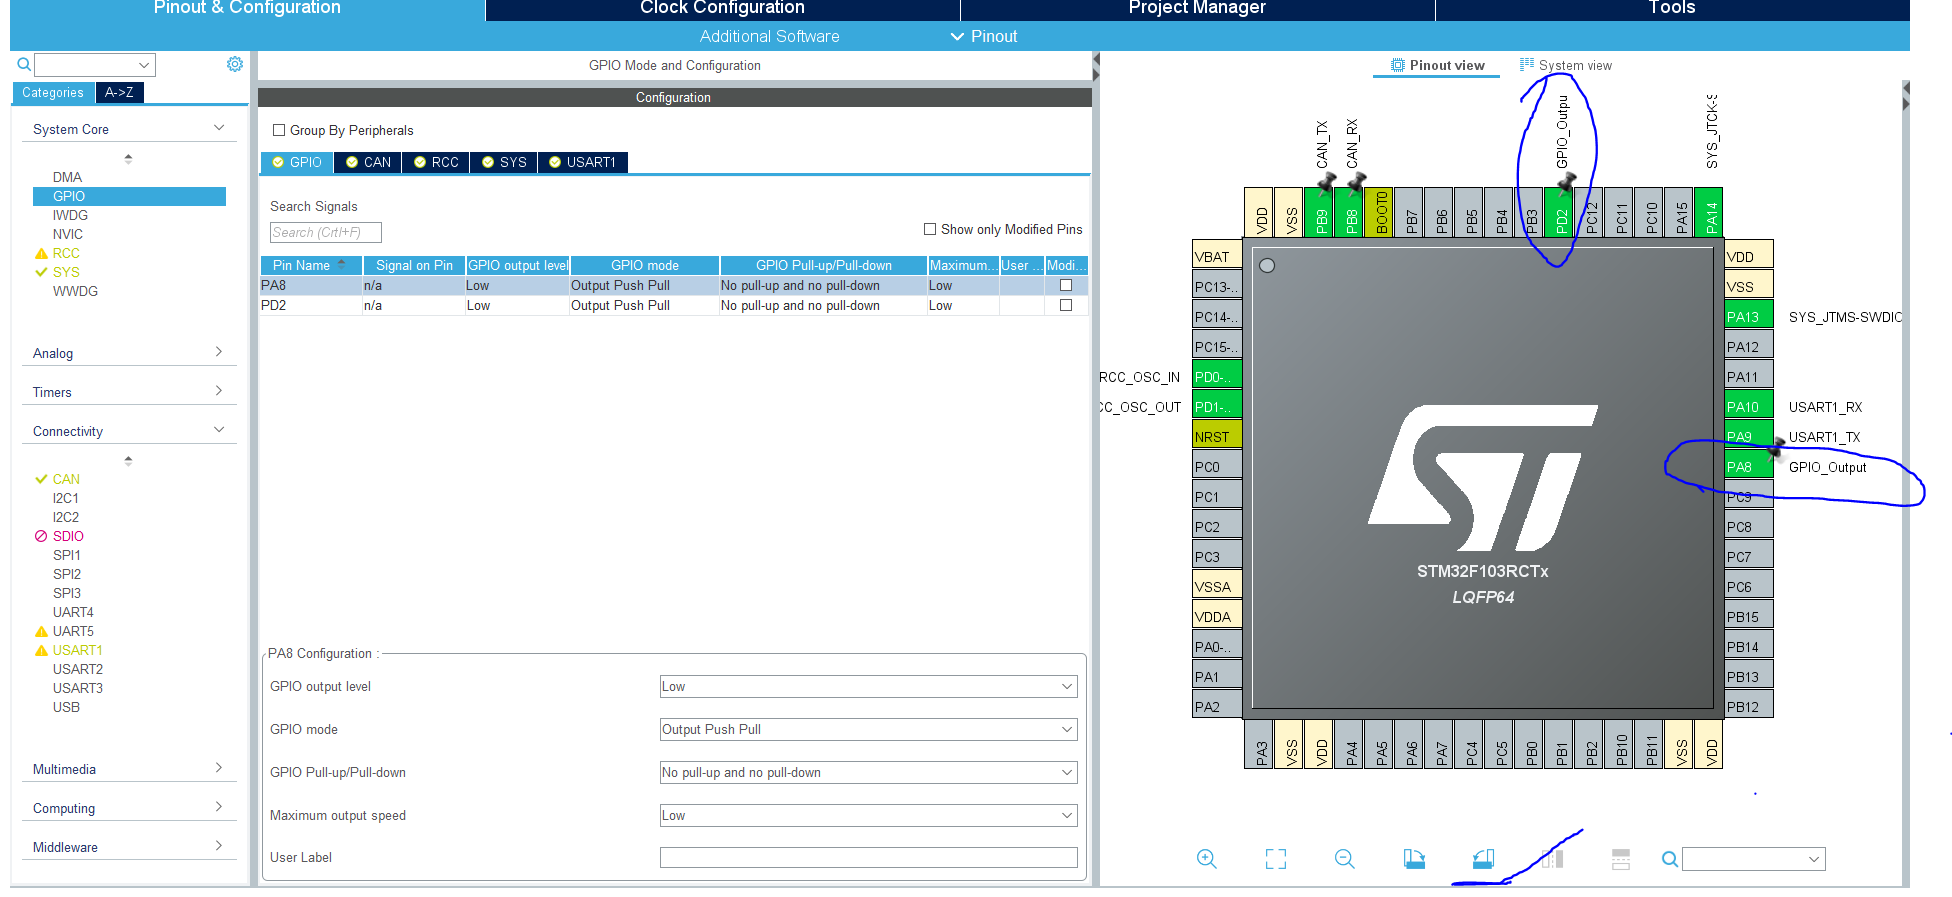Click the System view icon
Screen dimensions: 1952x897
(1526, 65)
